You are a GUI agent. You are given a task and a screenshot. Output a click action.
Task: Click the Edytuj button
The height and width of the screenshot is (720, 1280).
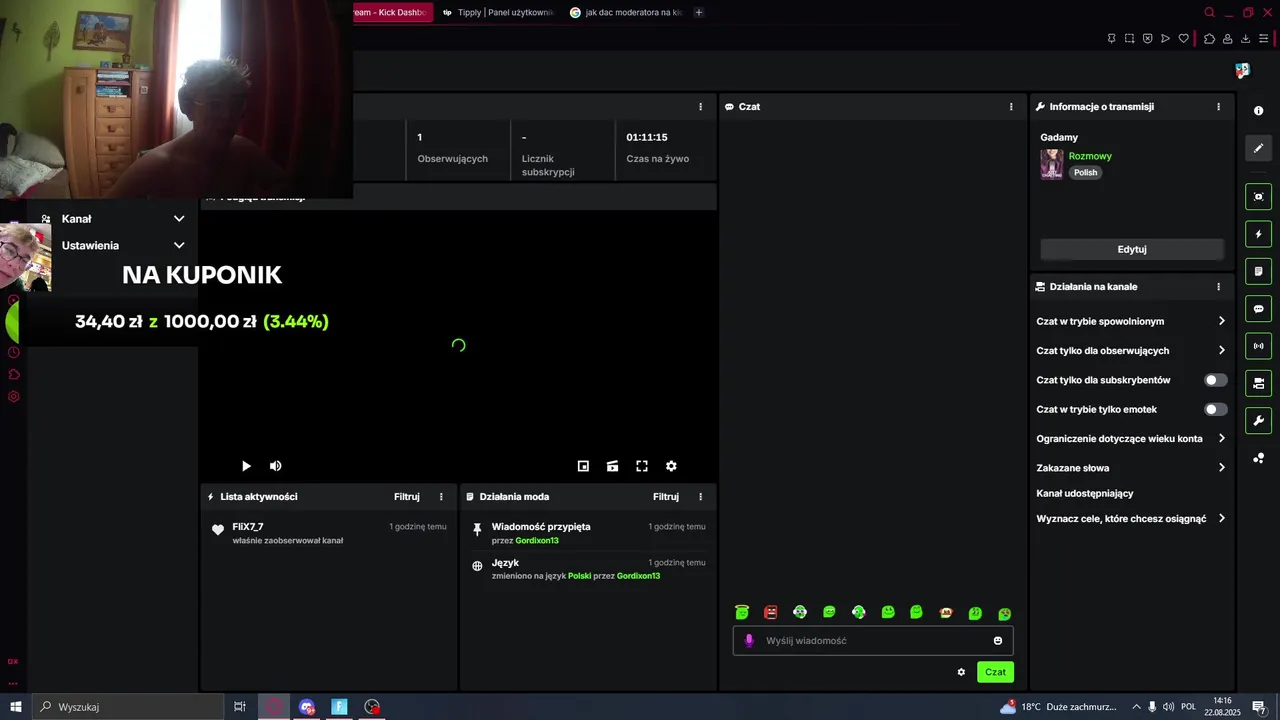point(1132,249)
